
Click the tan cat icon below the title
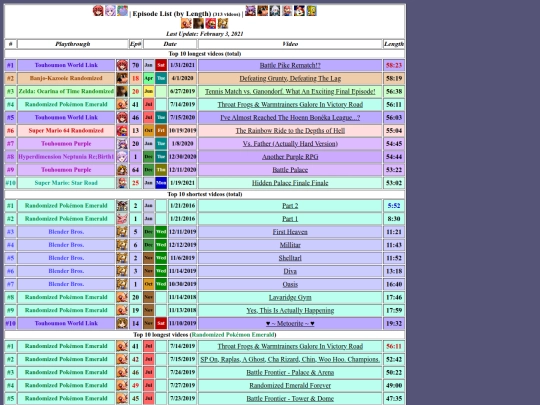[223, 23]
